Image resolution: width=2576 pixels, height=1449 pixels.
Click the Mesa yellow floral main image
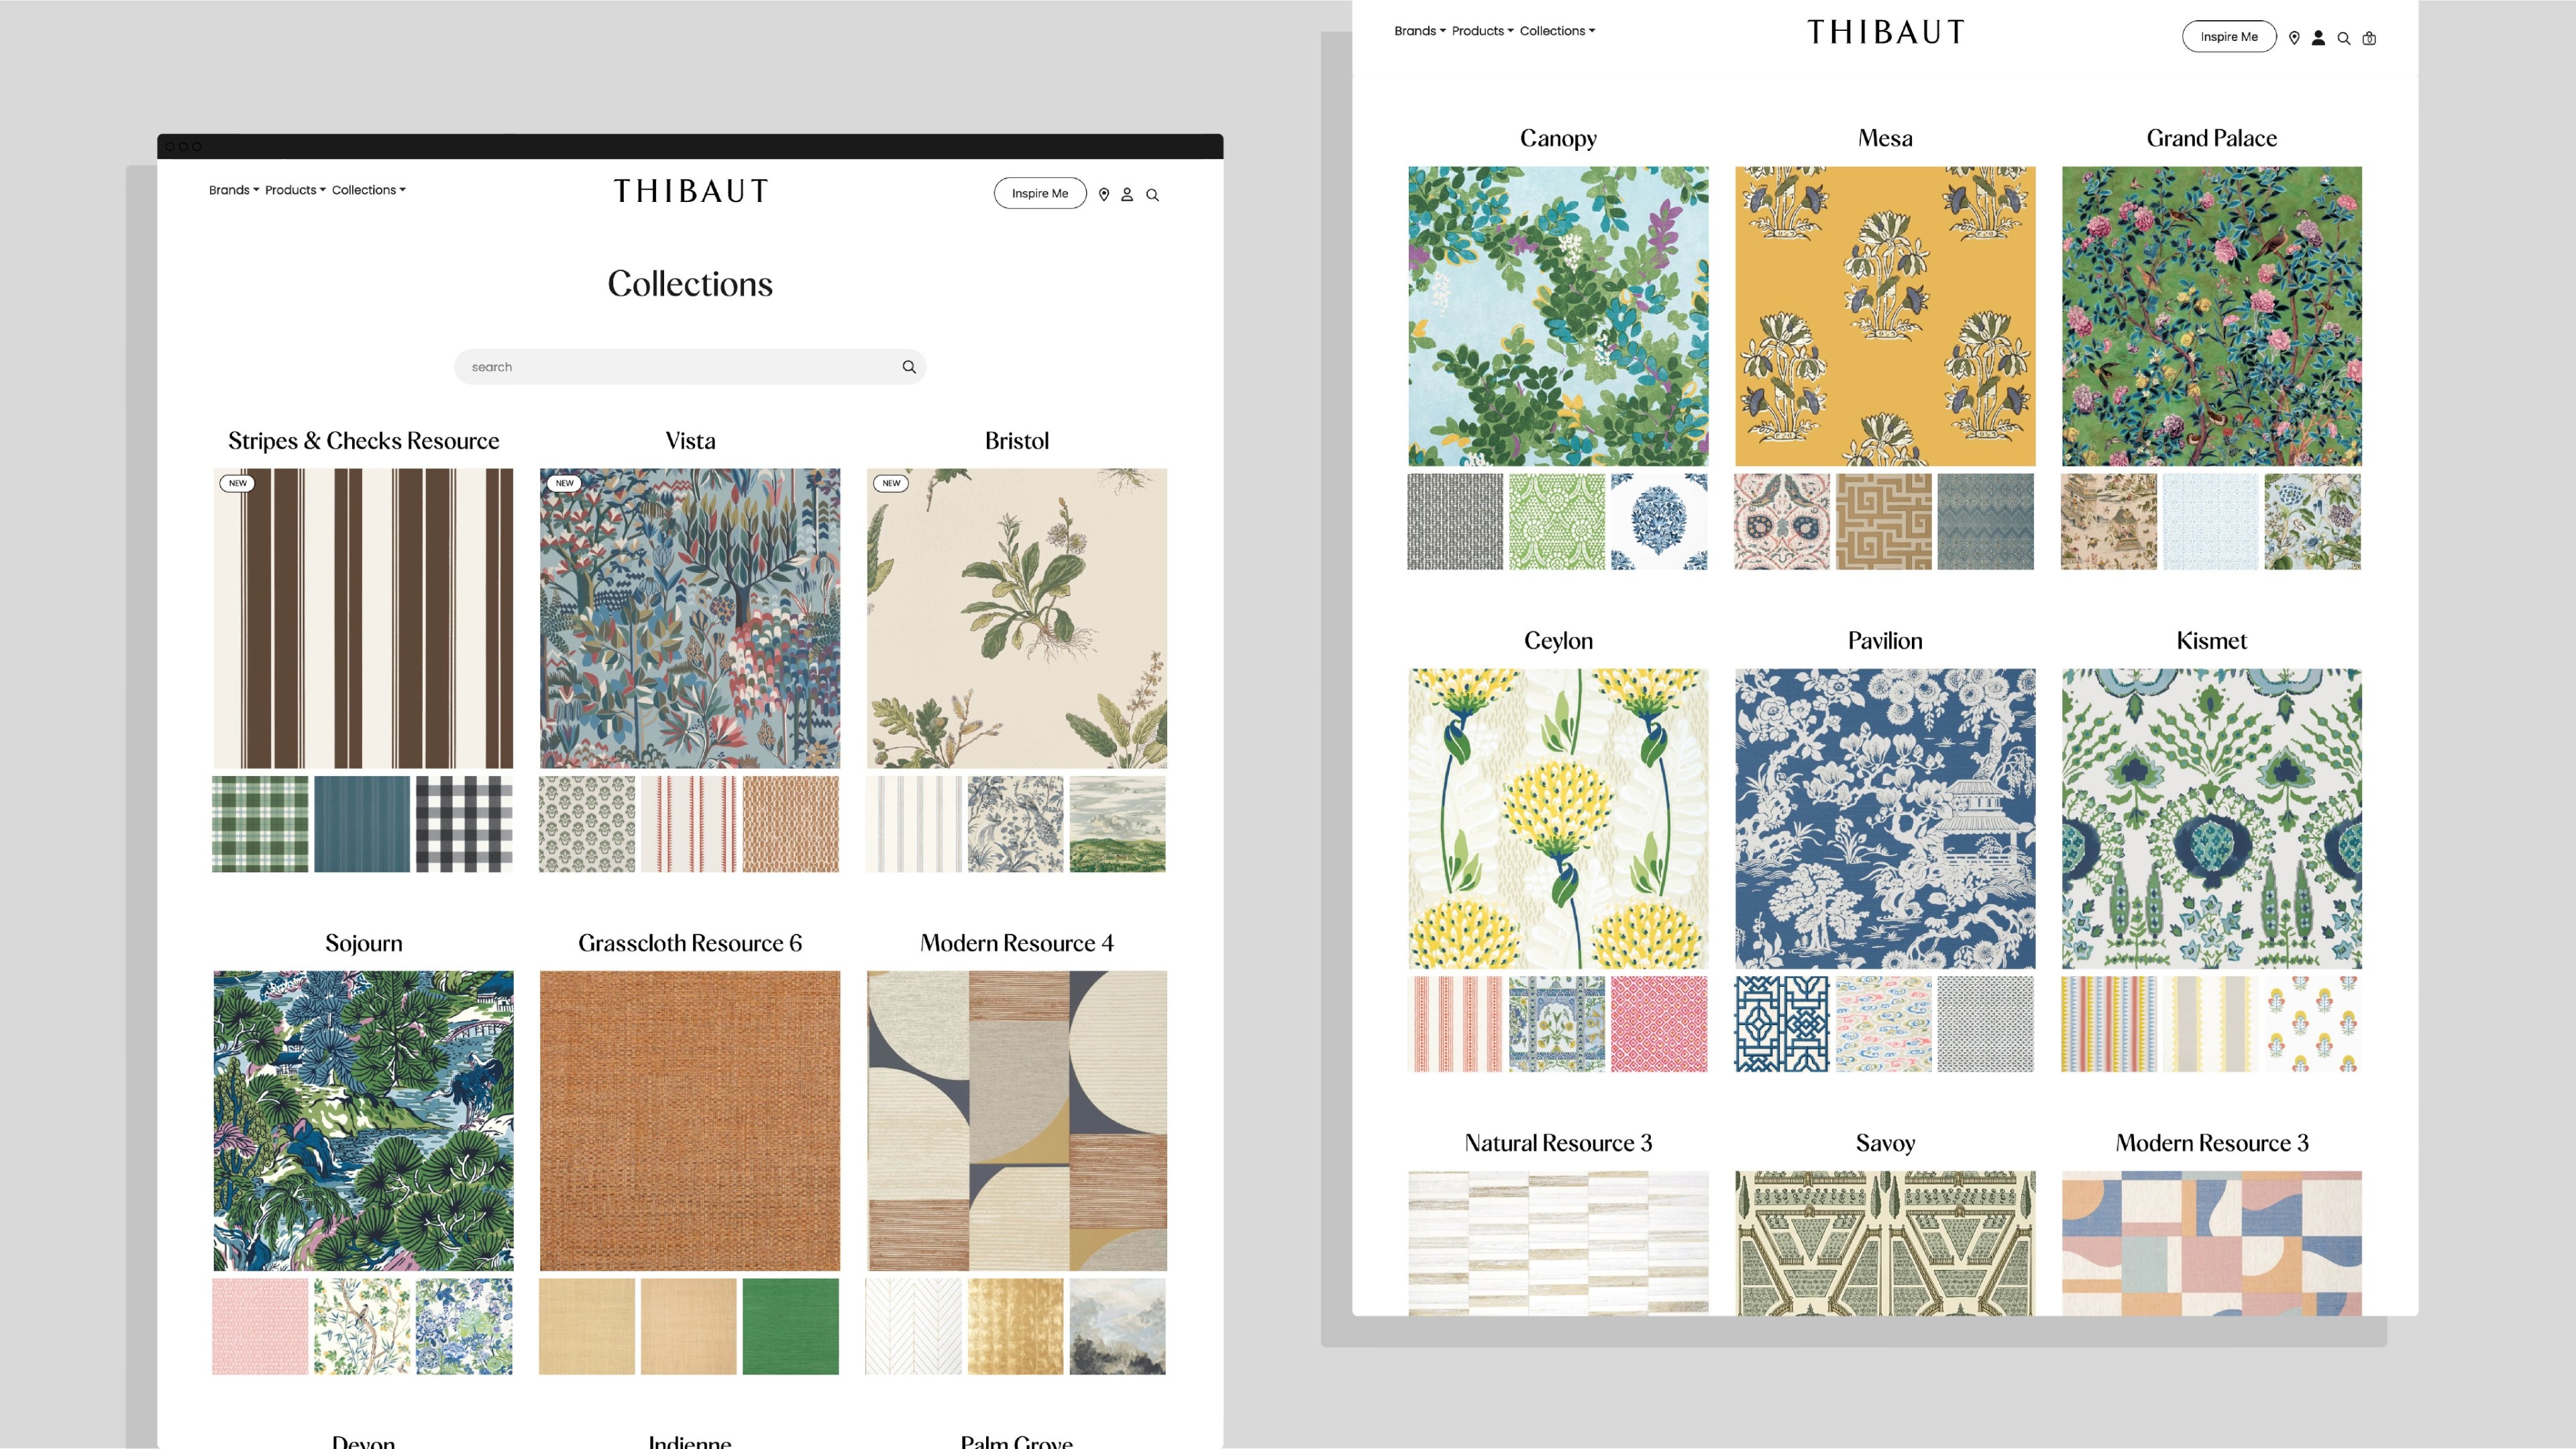(x=1885, y=316)
